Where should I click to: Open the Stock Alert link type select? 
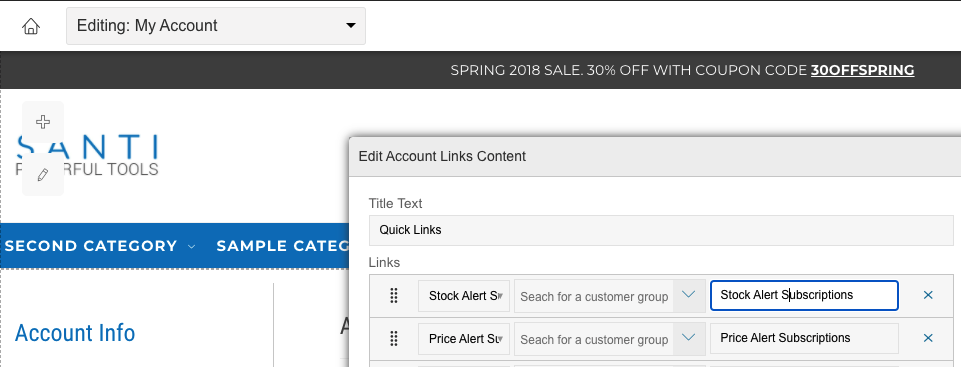464,296
